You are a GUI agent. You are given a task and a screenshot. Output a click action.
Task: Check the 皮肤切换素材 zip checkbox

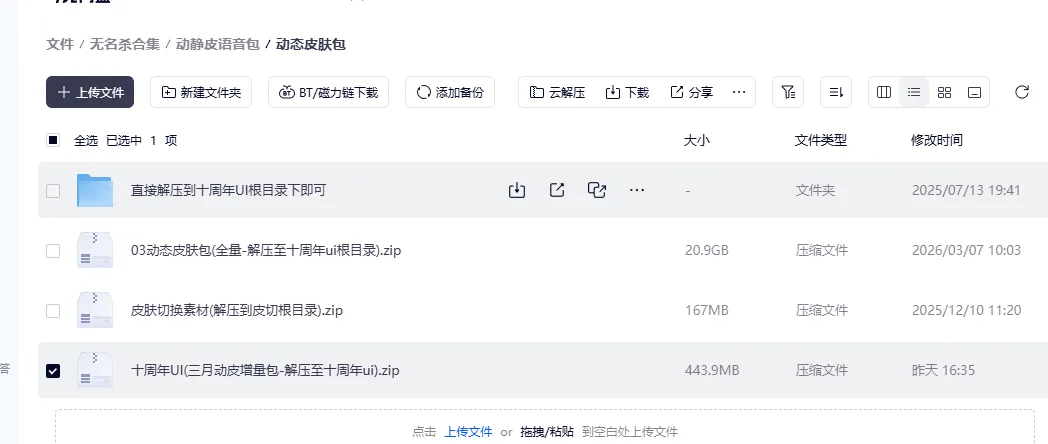click(x=53, y=311)
